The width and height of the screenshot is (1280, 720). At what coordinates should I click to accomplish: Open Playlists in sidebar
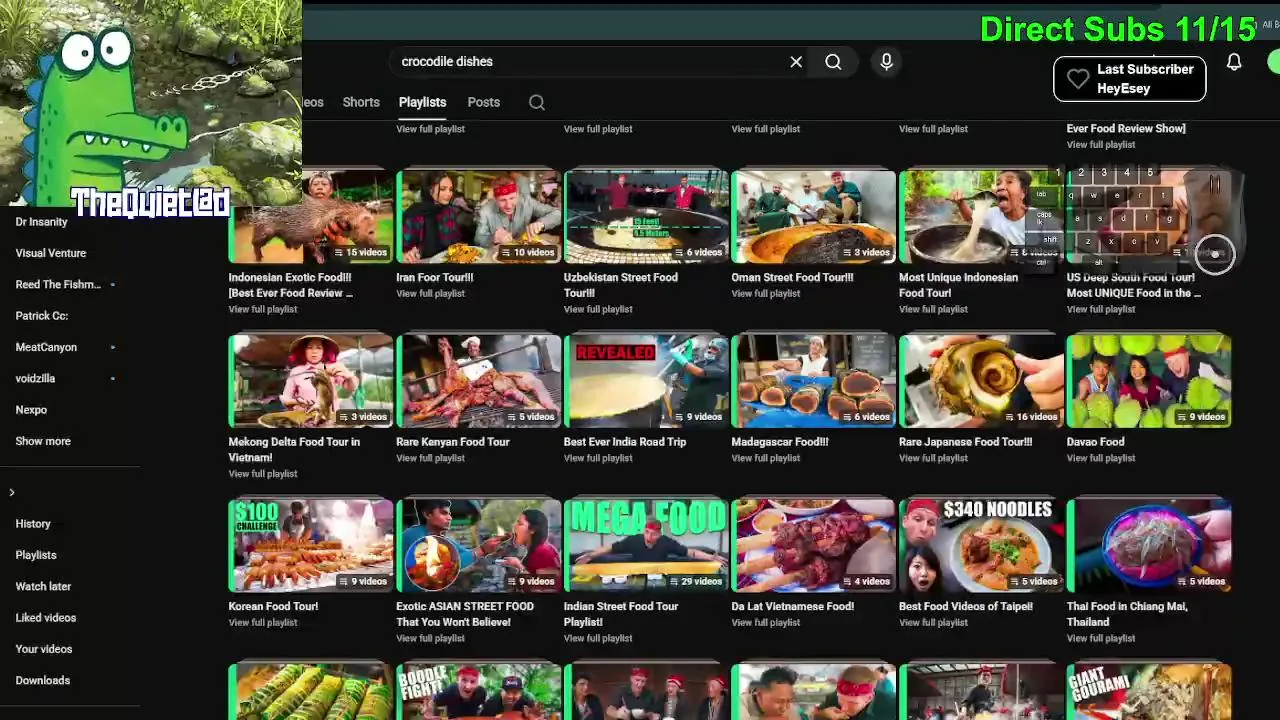[x=36, y=555]
